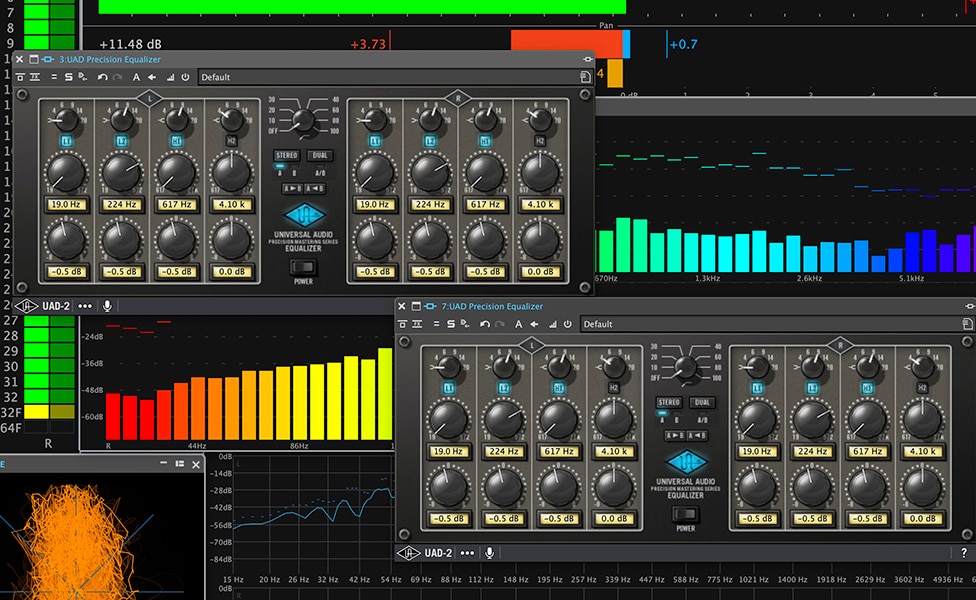Click the UA diamond logo in window 7 center
976x600 pixels.
[686, 462]
